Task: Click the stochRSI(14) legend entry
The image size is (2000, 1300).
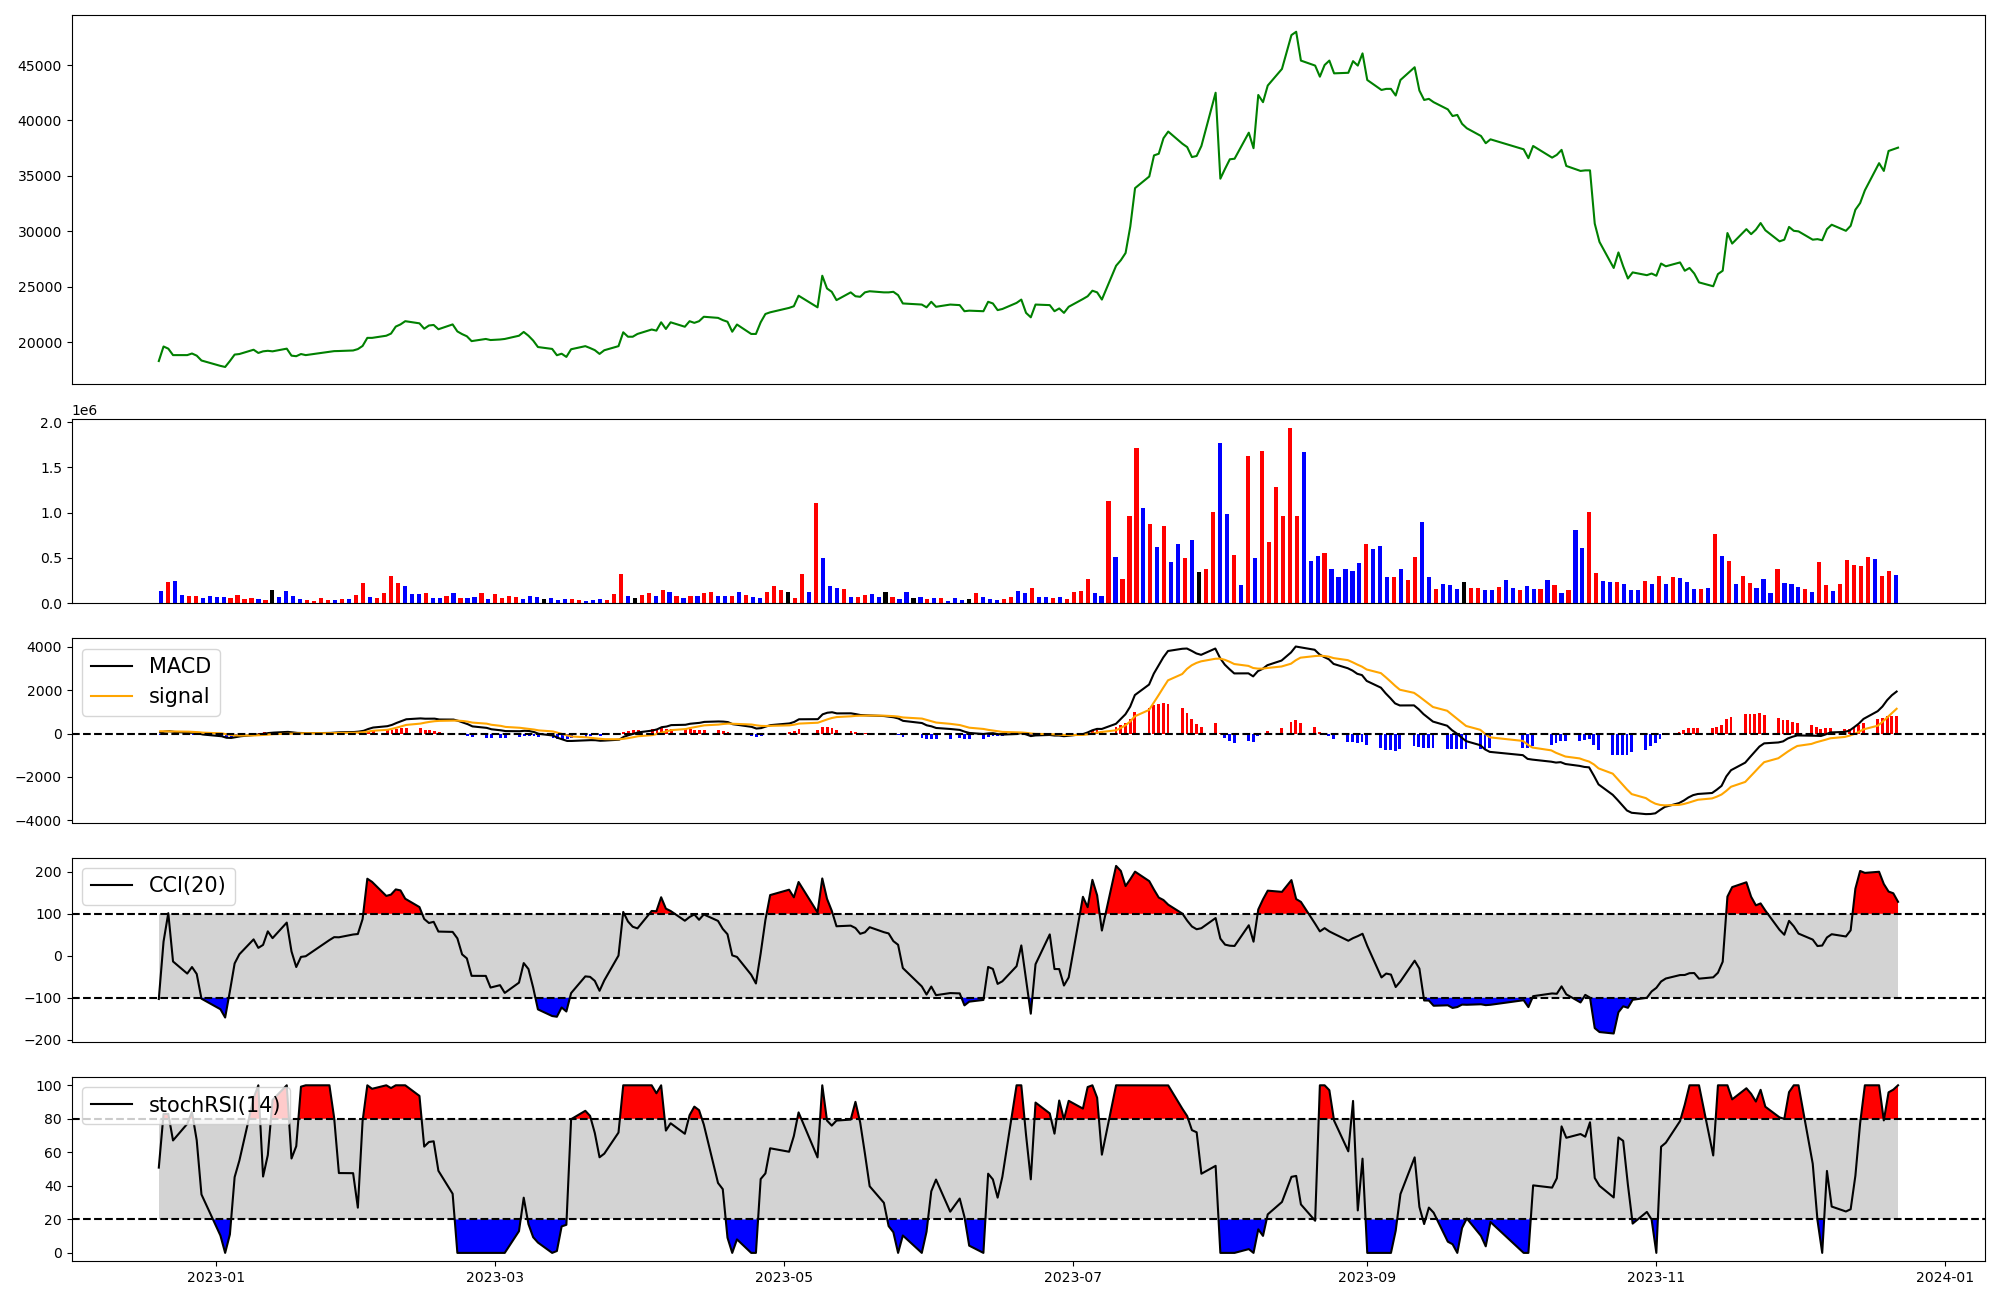Action: pyautogui.click(x=214, y=1104)
